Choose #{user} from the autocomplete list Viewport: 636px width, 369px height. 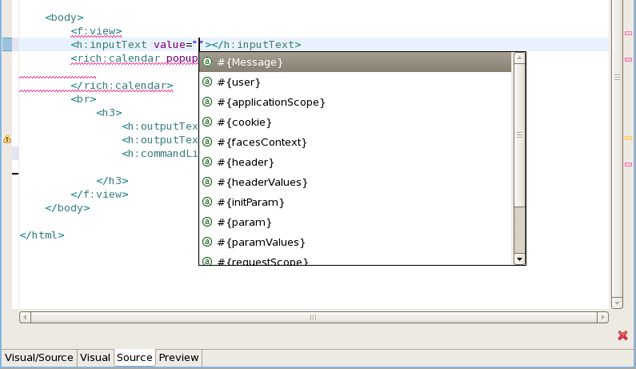pyautogui.click(x=355, y=82)
